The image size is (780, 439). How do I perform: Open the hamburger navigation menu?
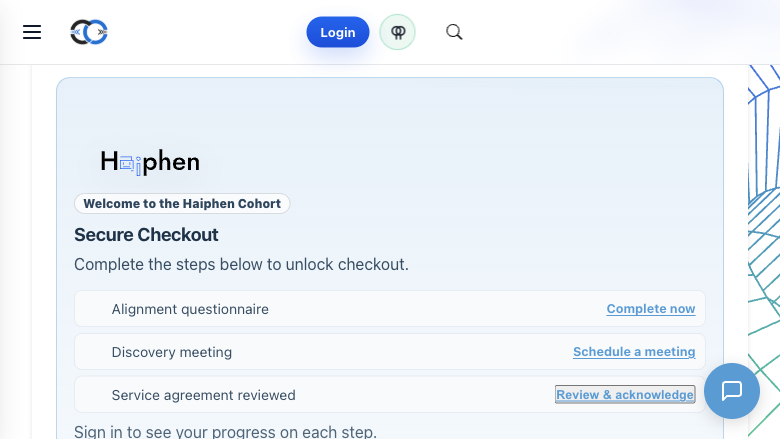pyautogui.click(x=32, y=32)
